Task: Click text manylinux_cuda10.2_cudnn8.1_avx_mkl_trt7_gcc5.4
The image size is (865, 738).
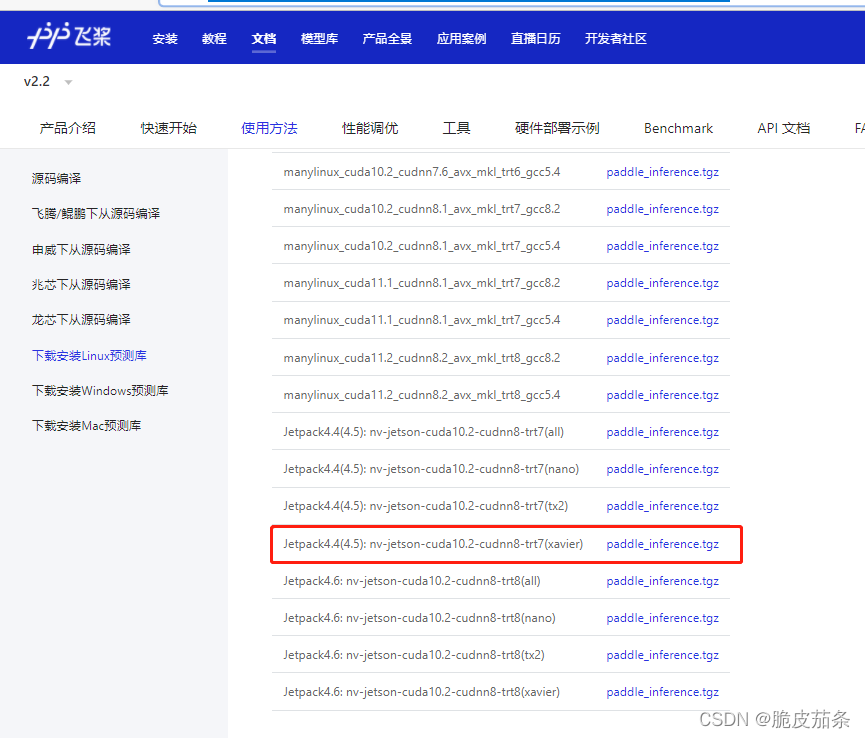Action: (x=422, y=246)
